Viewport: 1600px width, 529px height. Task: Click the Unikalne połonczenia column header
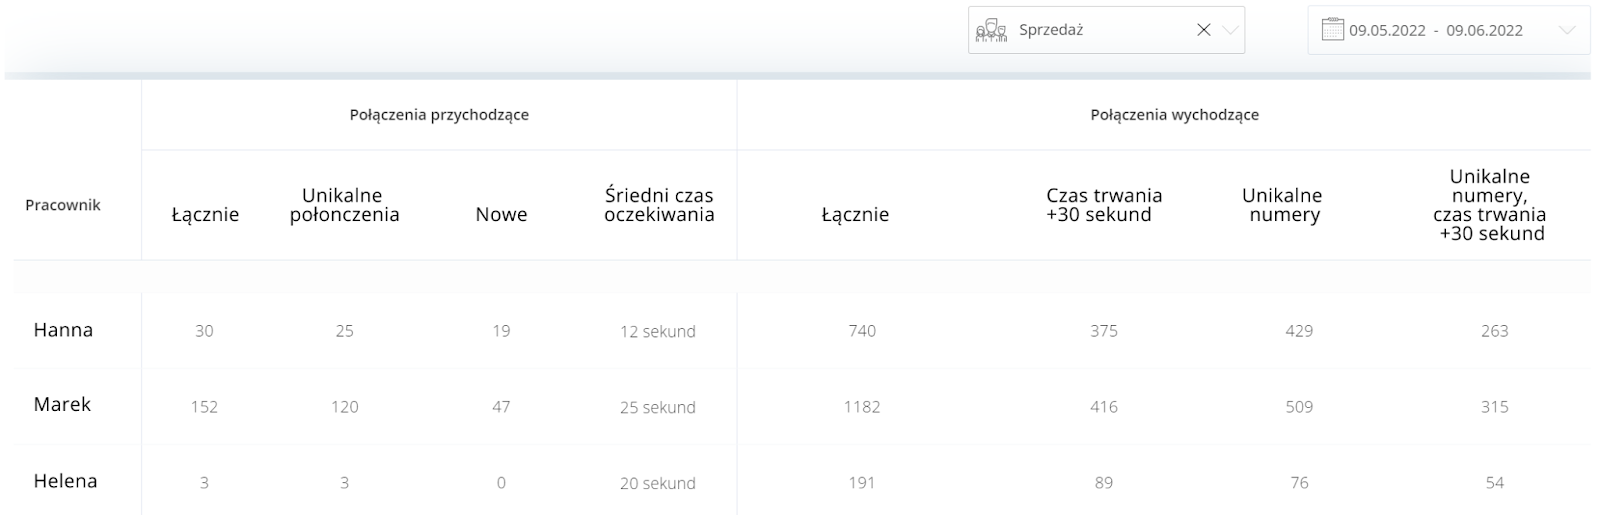[344, 205]
